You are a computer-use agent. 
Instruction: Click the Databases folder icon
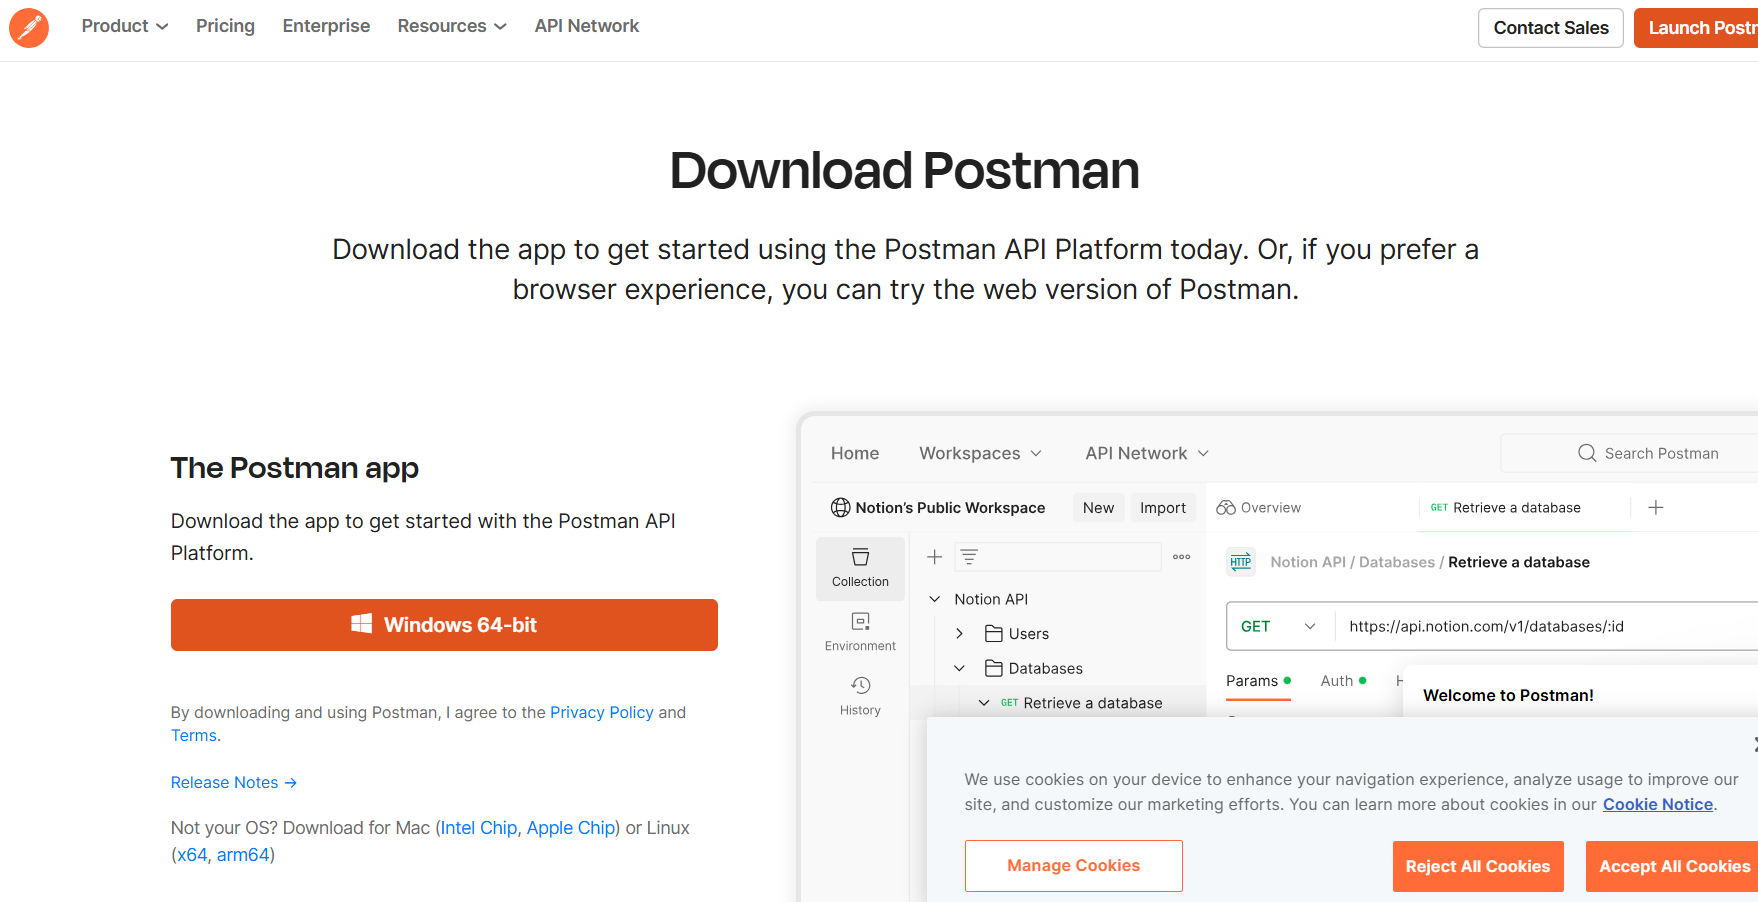(994, 668)
